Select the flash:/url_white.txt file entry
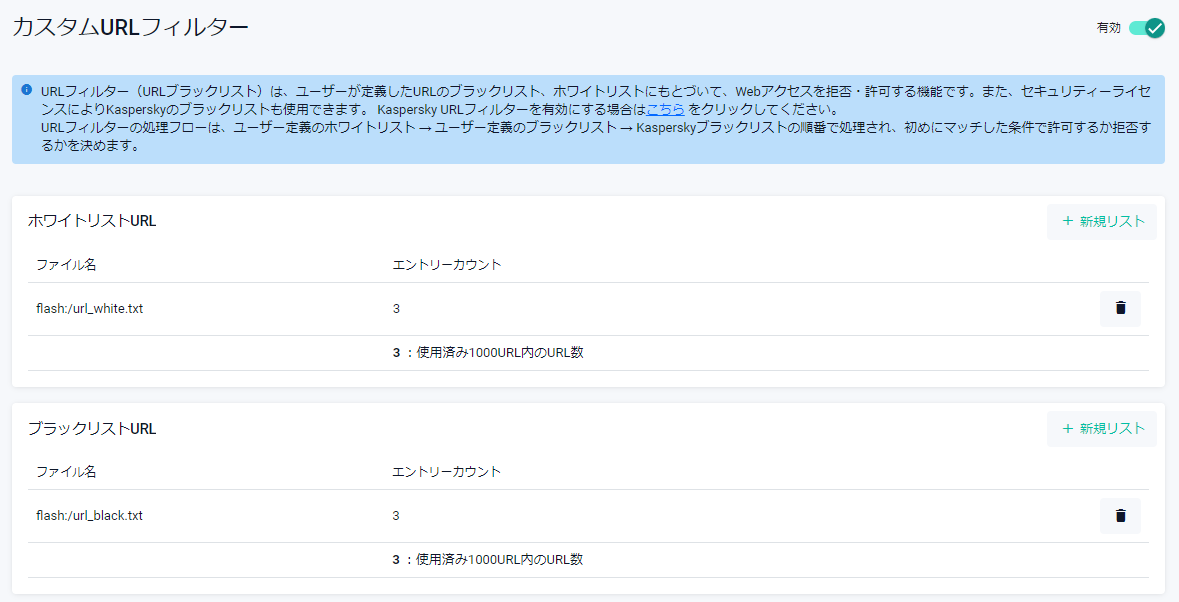The height and width of the screenshot is (602, 1179). (x=89, y=309)
